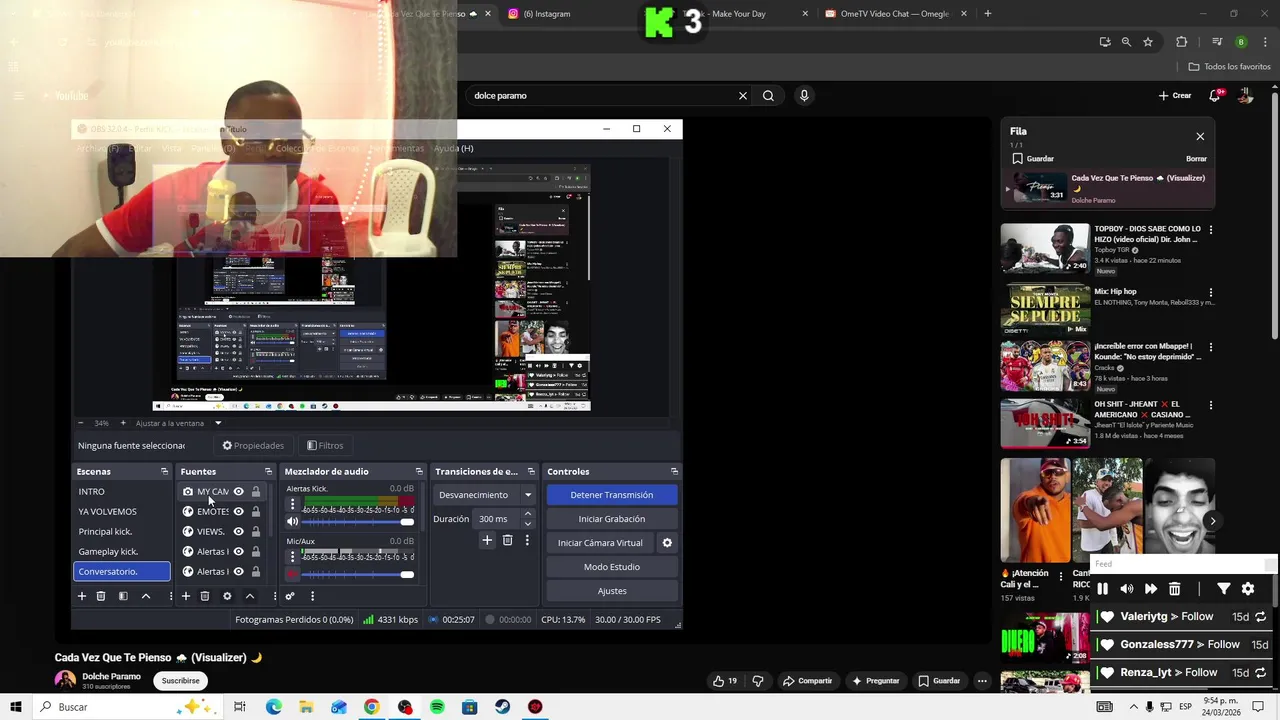This screenshot has height=720, width=1280.
Task: Zoom out the OBS preview with minus
Action: pos(80,423)
